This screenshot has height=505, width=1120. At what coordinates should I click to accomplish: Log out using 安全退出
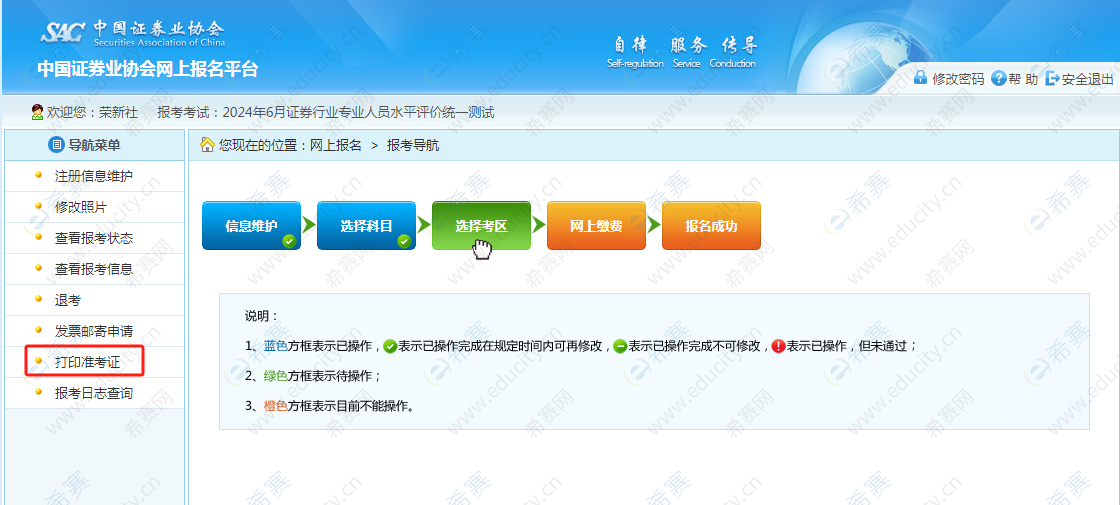pos(1087,79)
